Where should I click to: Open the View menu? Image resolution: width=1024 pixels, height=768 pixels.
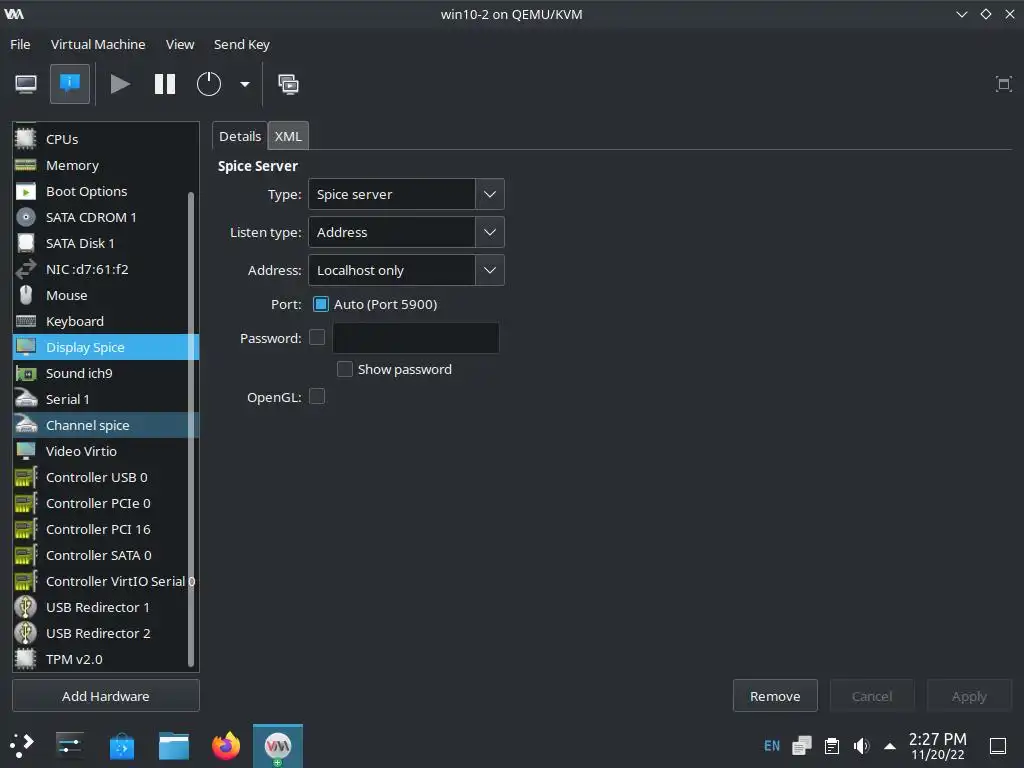point(180,44)
